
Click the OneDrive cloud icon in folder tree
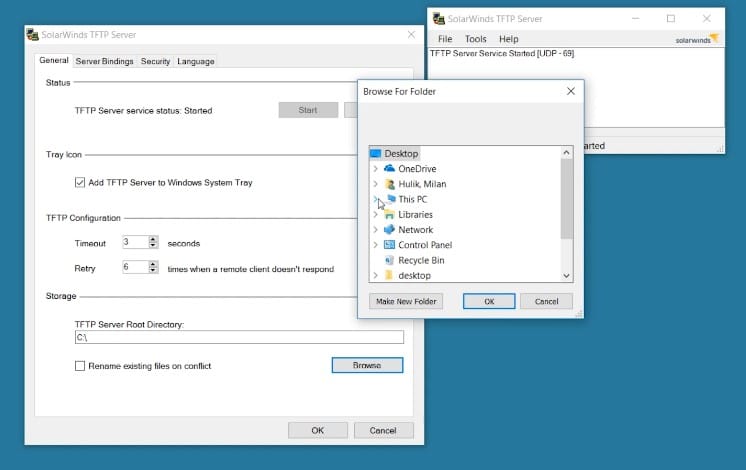pyautogui.click(x=389, y=168)
